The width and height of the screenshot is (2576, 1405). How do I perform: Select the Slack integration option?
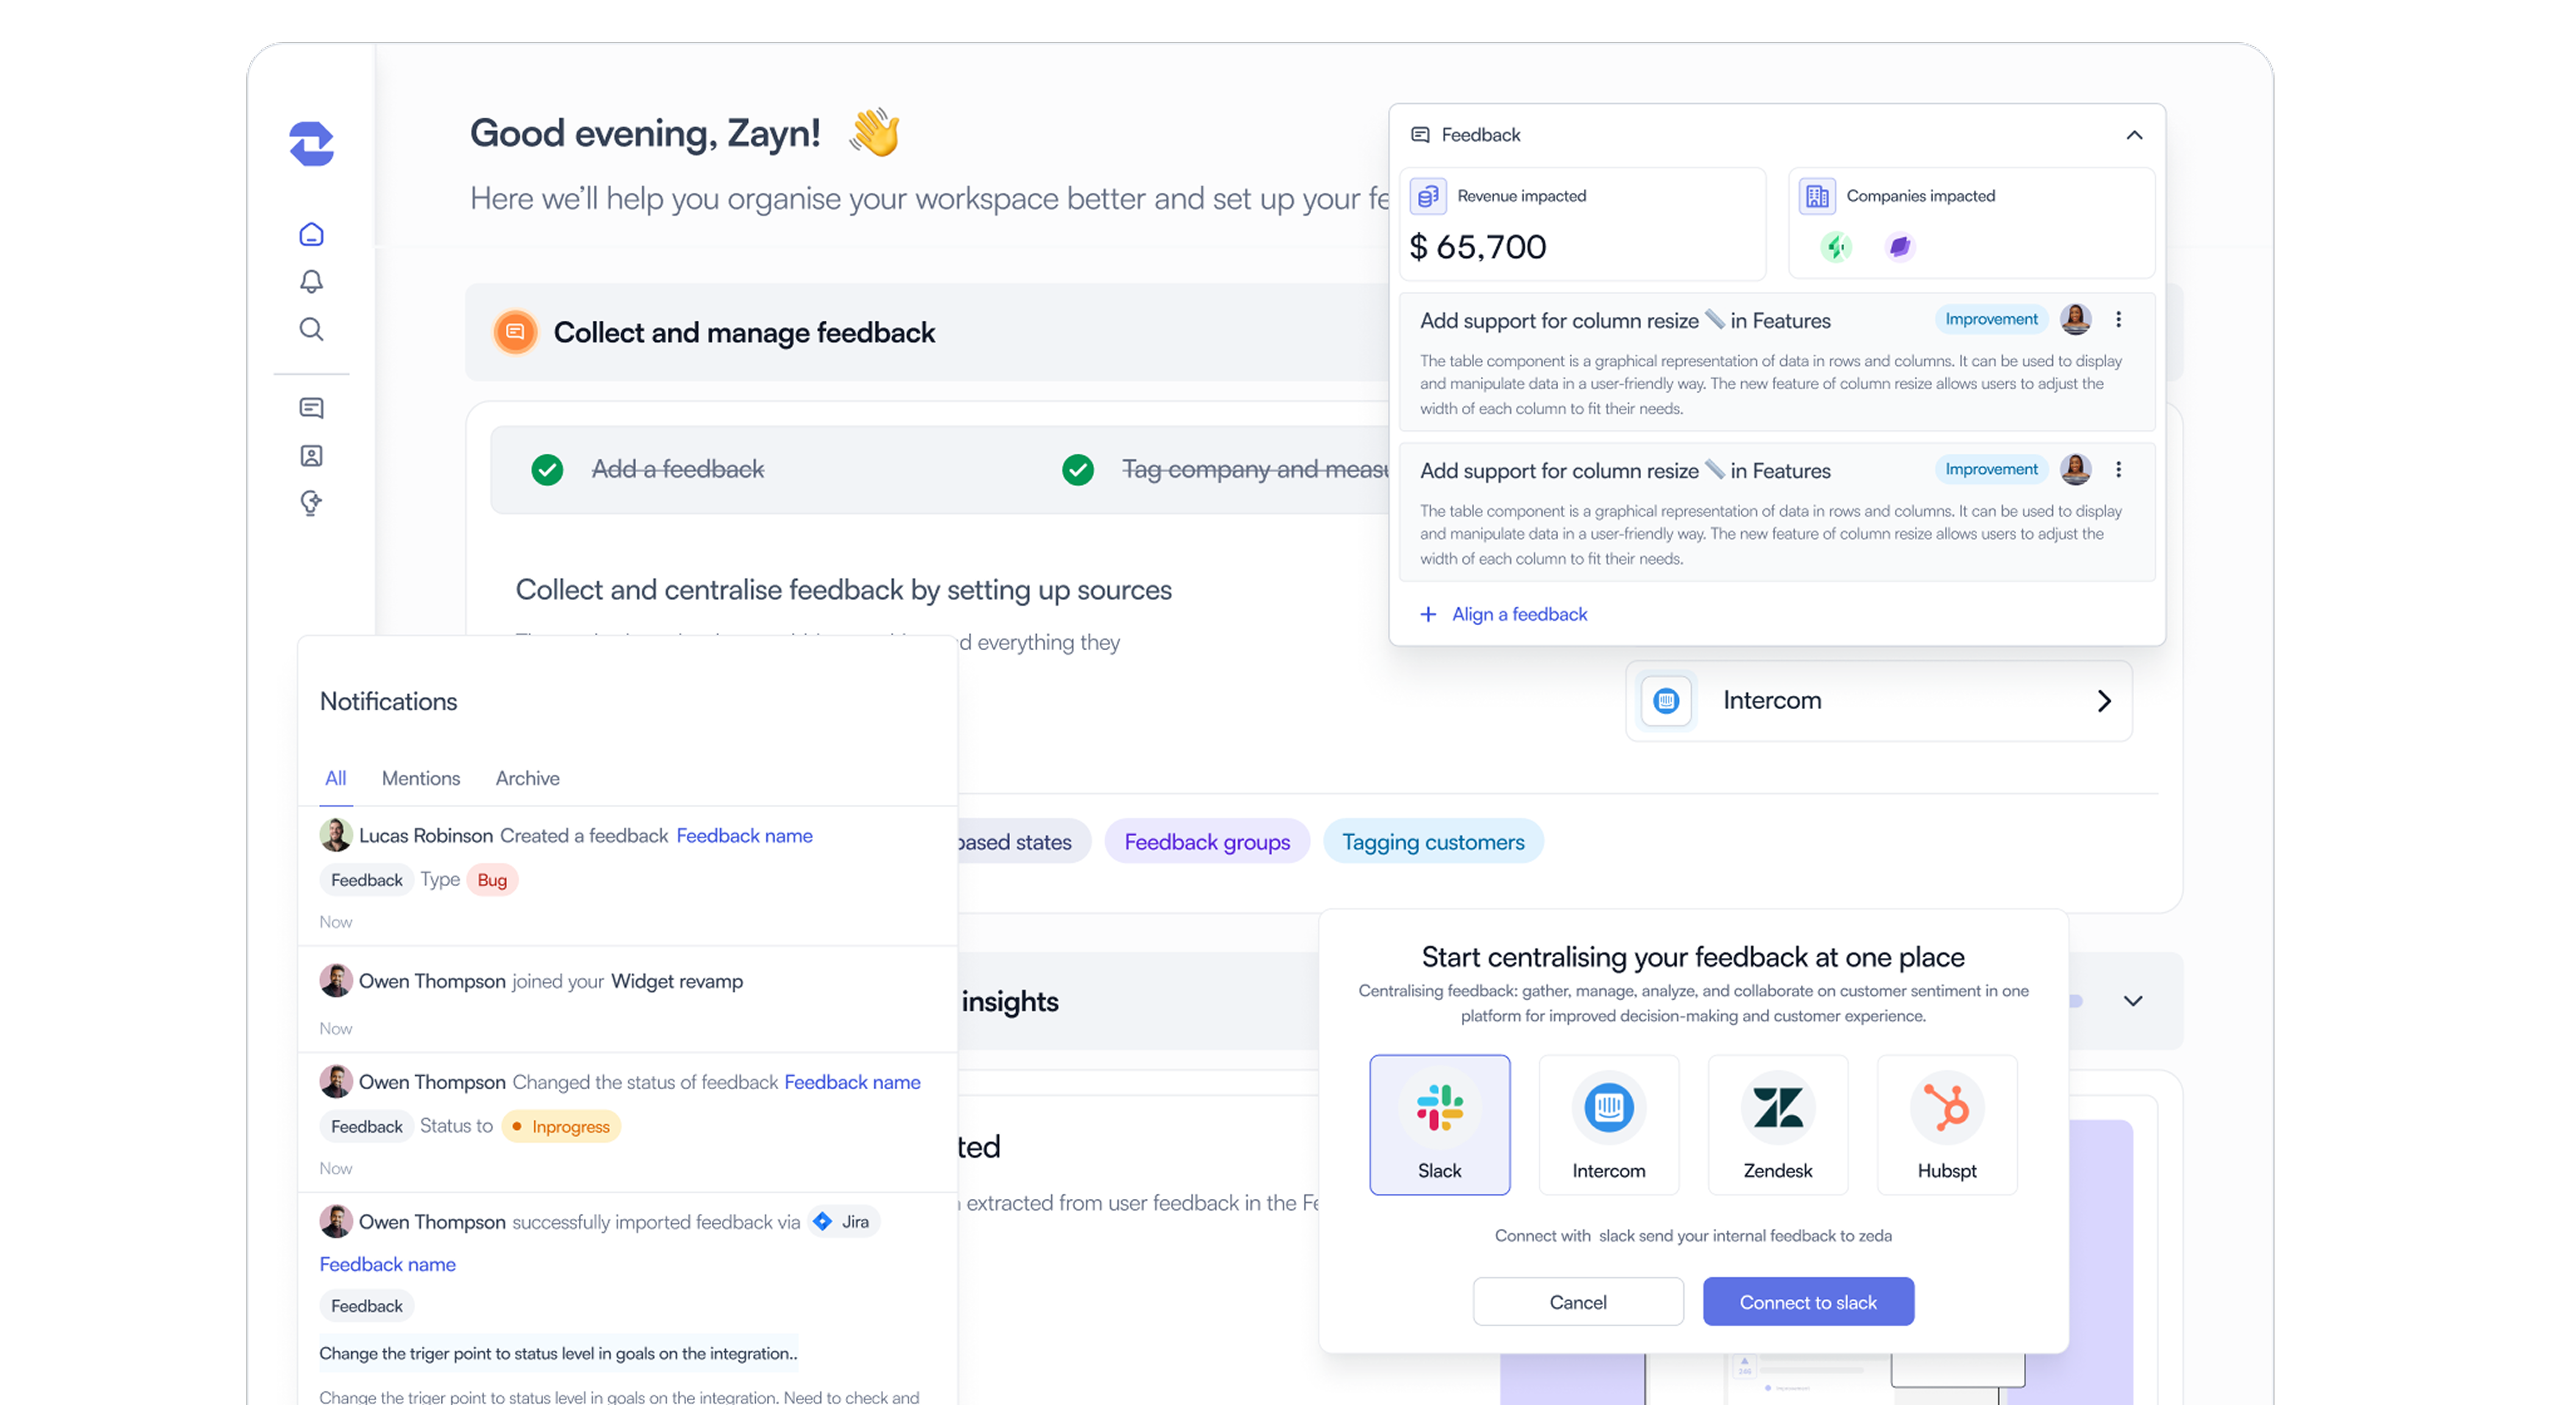coord(1439,1124)
